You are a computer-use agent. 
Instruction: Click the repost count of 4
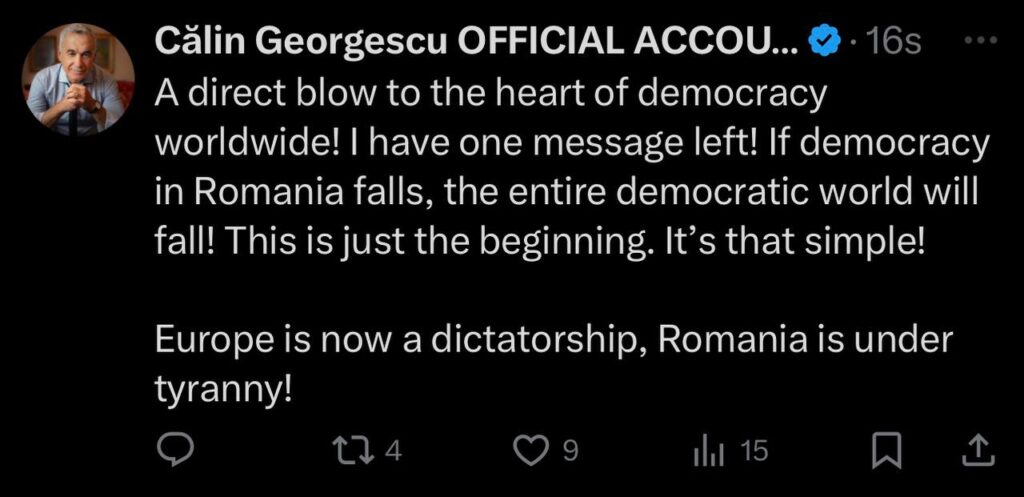click(x=393, y=451)
